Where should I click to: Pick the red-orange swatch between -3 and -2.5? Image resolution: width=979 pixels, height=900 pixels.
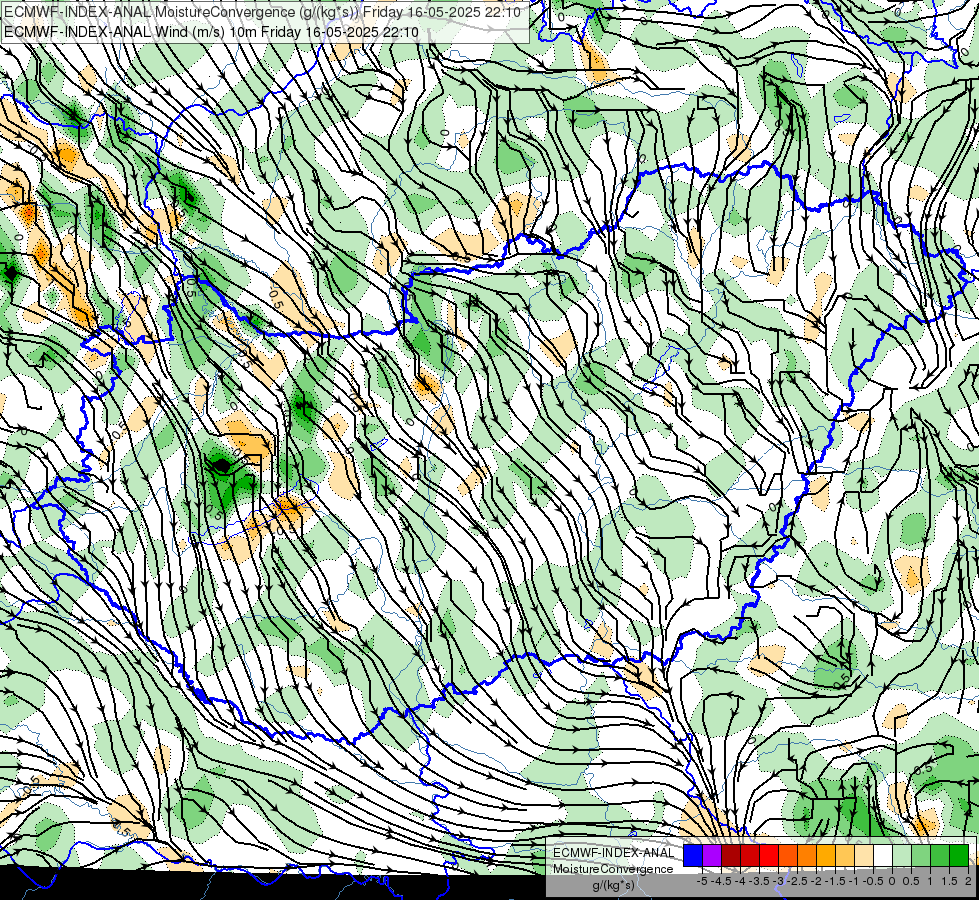(788, 856)
